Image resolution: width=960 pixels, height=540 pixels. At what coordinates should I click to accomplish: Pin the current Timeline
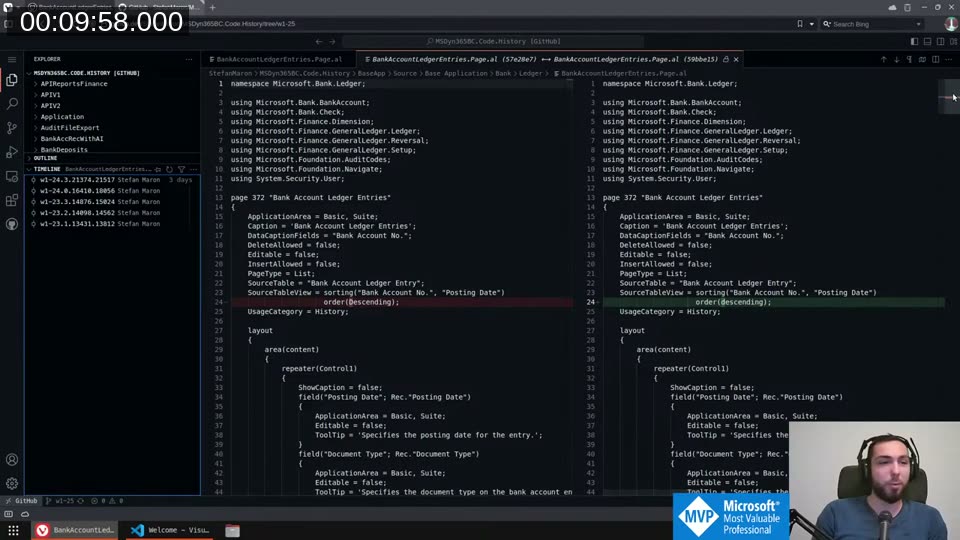coord(158,169)
